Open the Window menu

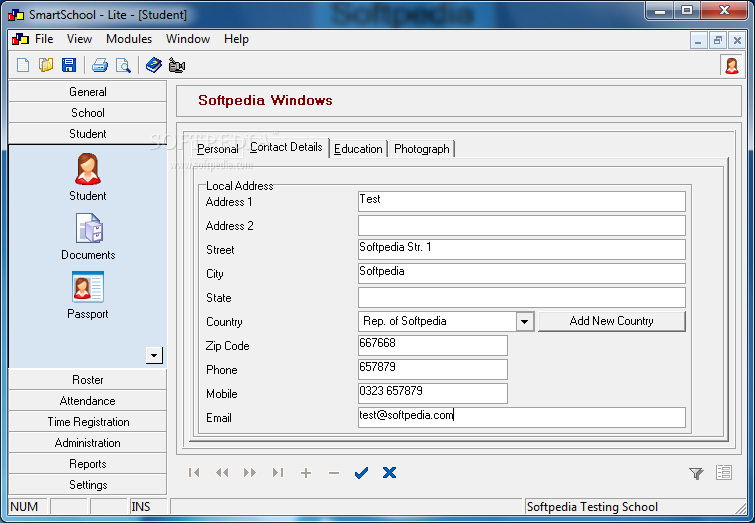[188, 39]
